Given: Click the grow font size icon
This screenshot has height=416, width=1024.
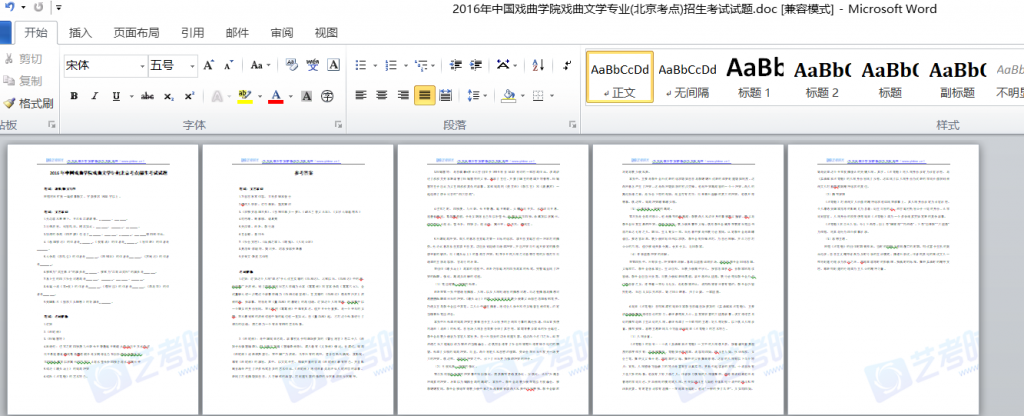Looking at the screenshot, I should [x=209, y=66].
